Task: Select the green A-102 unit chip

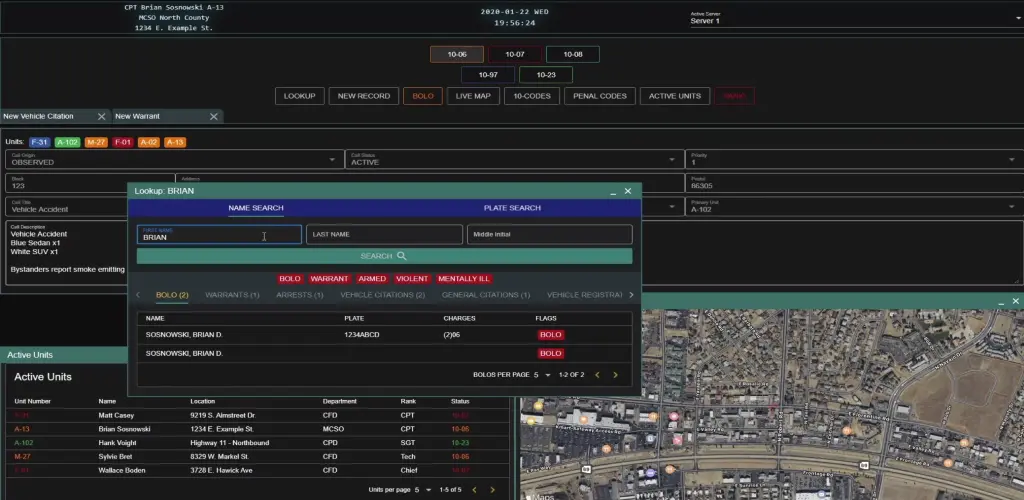Action: [67, 142]
